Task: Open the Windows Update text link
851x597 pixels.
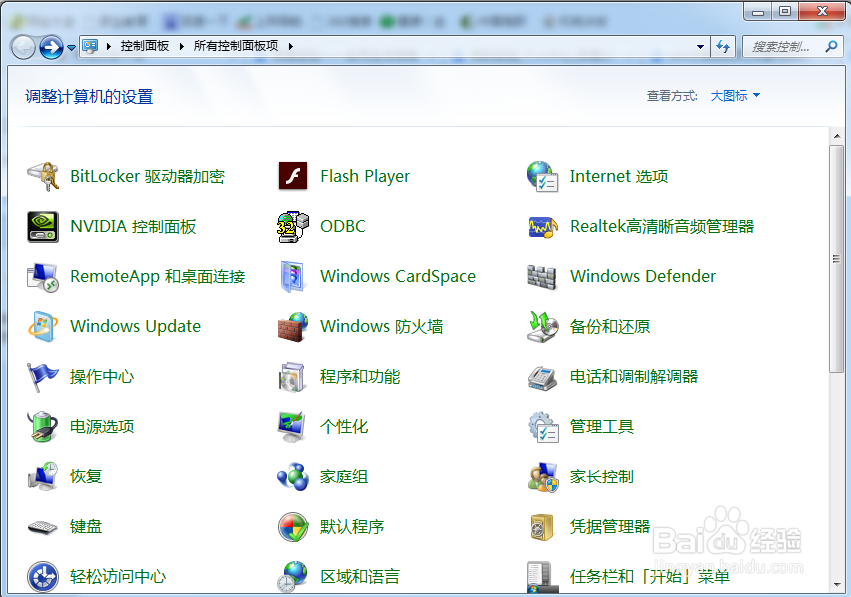Action: [136, 326]
